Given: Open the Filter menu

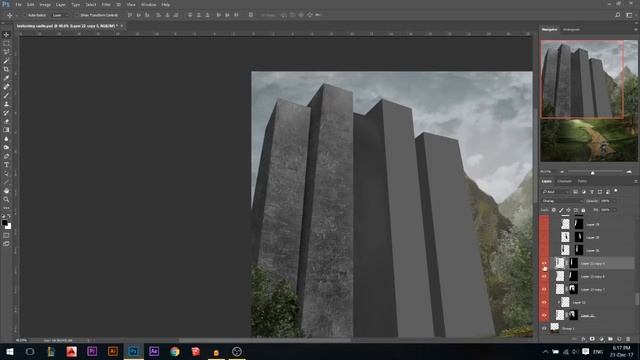Looking at the screenshot, I should click(x=106, y=4).
